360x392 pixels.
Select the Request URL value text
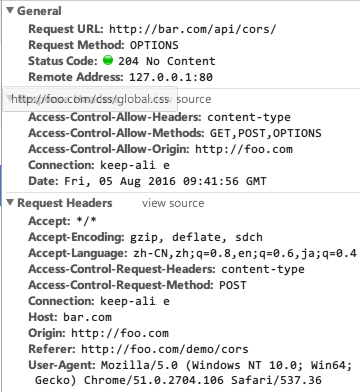(192, 29)
